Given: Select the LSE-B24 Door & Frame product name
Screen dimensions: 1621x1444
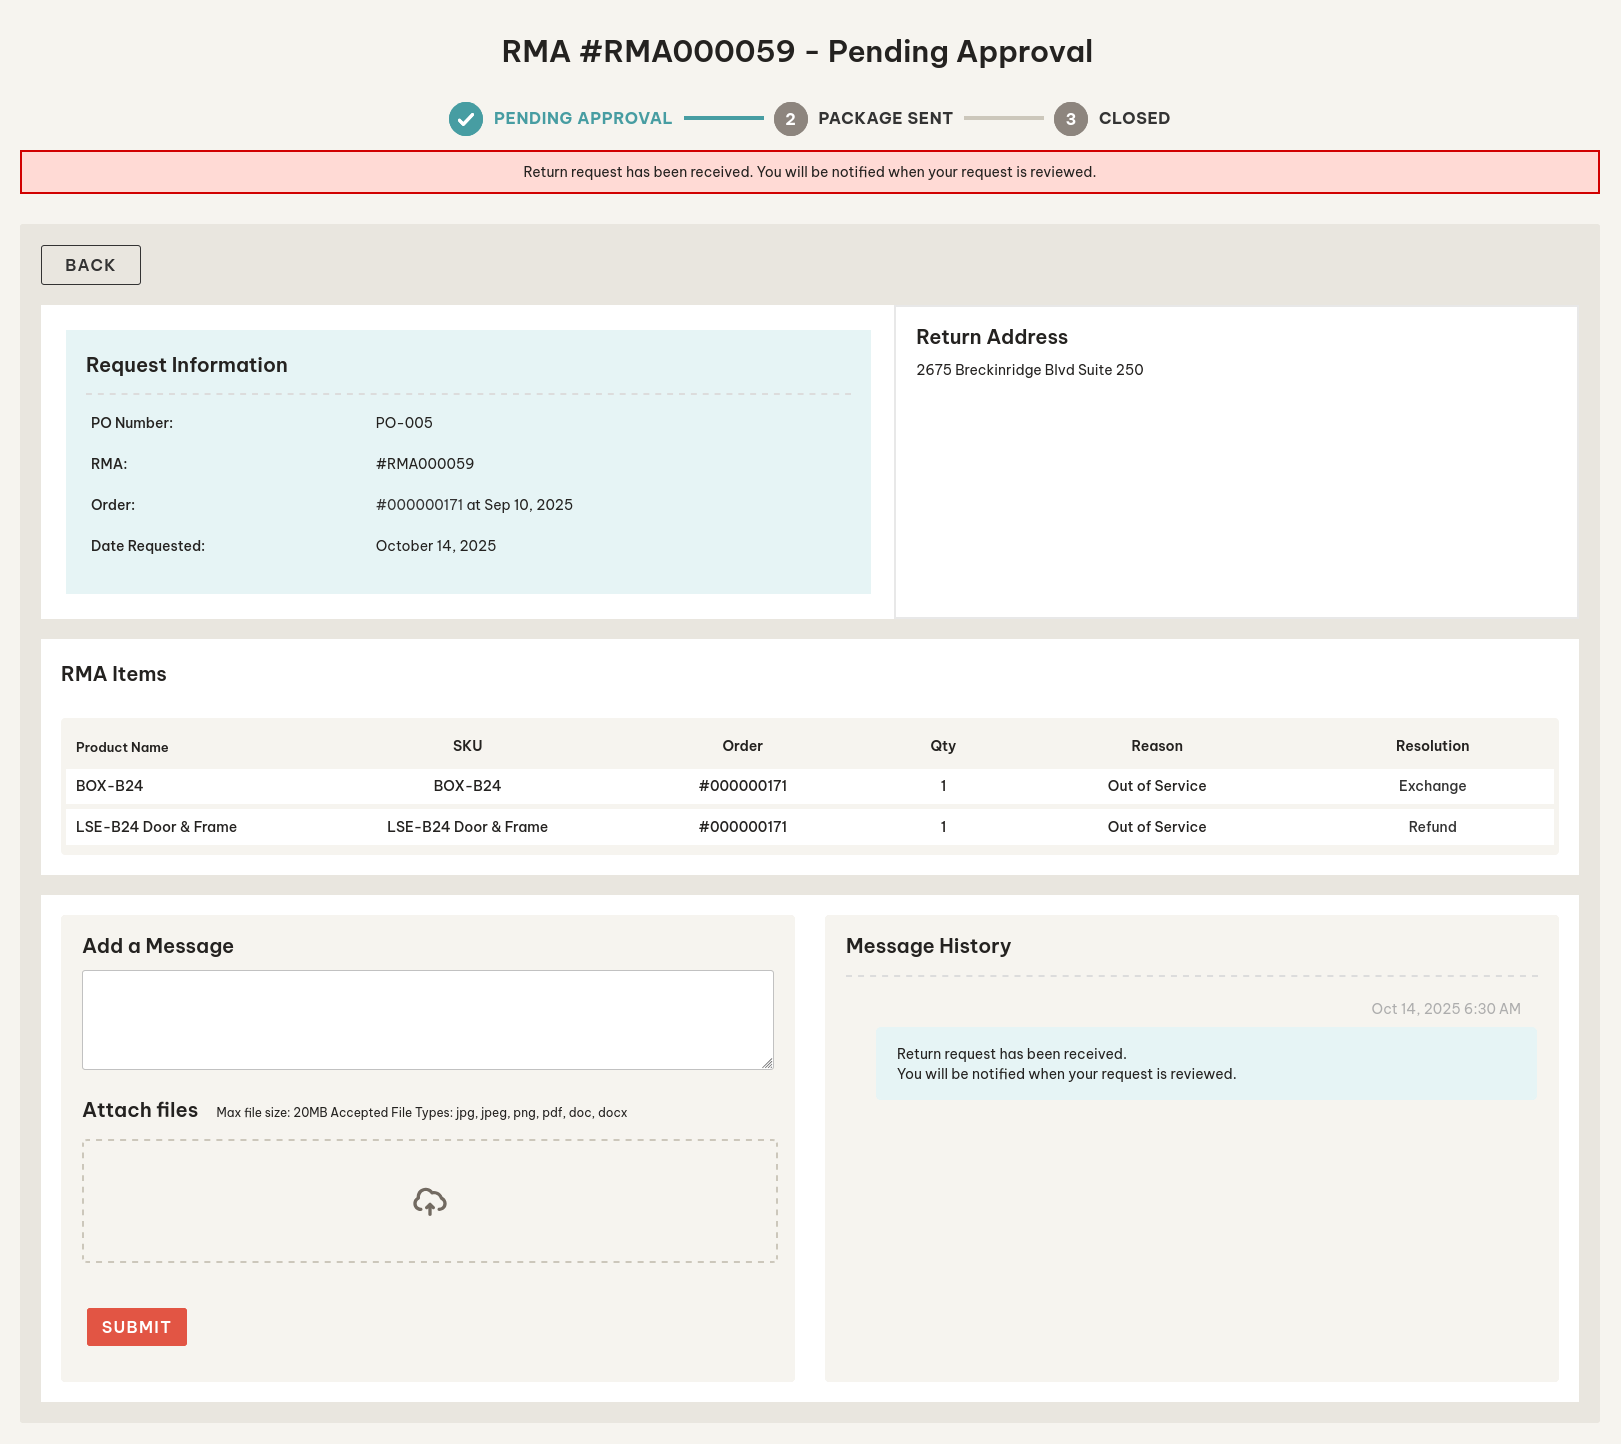Looking at the screenshot, I should 156,827.
